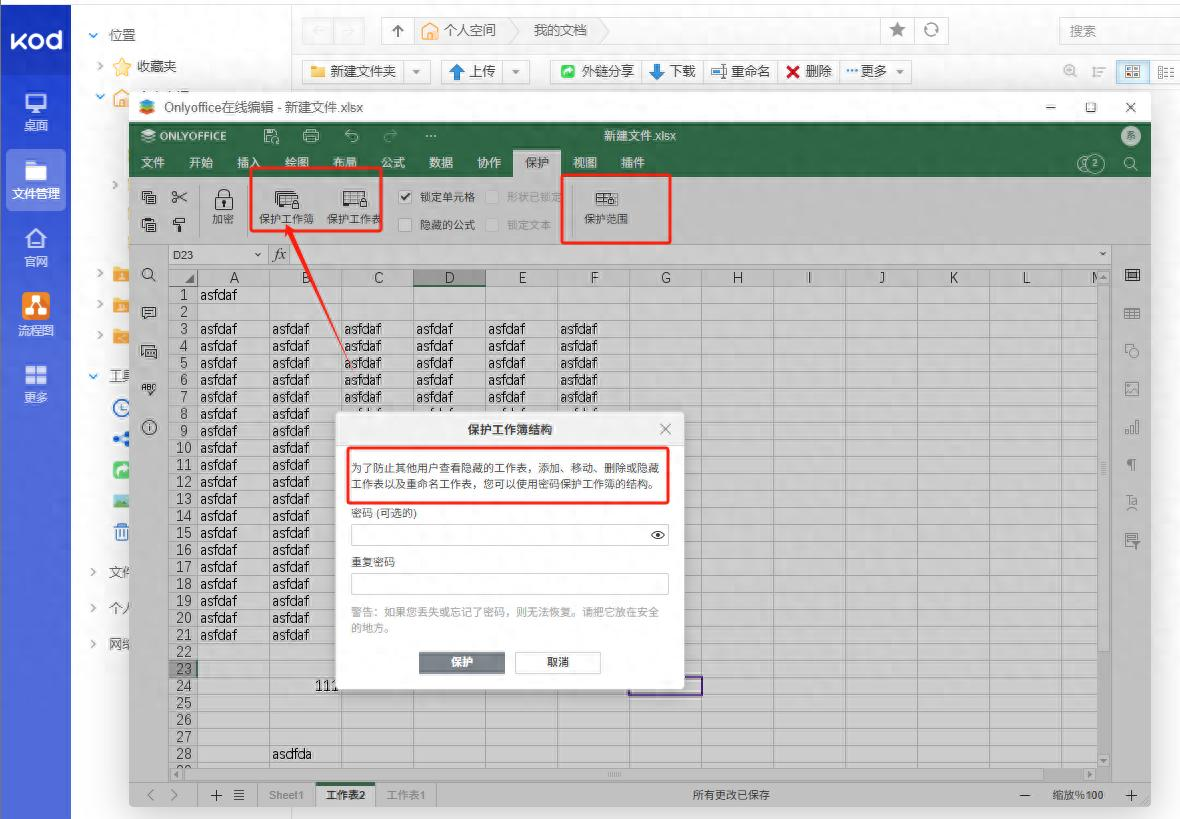The width and height of the screenshot is (1180, 819).
Task: Open the about info icon in left panel
Action: point(149,428)
